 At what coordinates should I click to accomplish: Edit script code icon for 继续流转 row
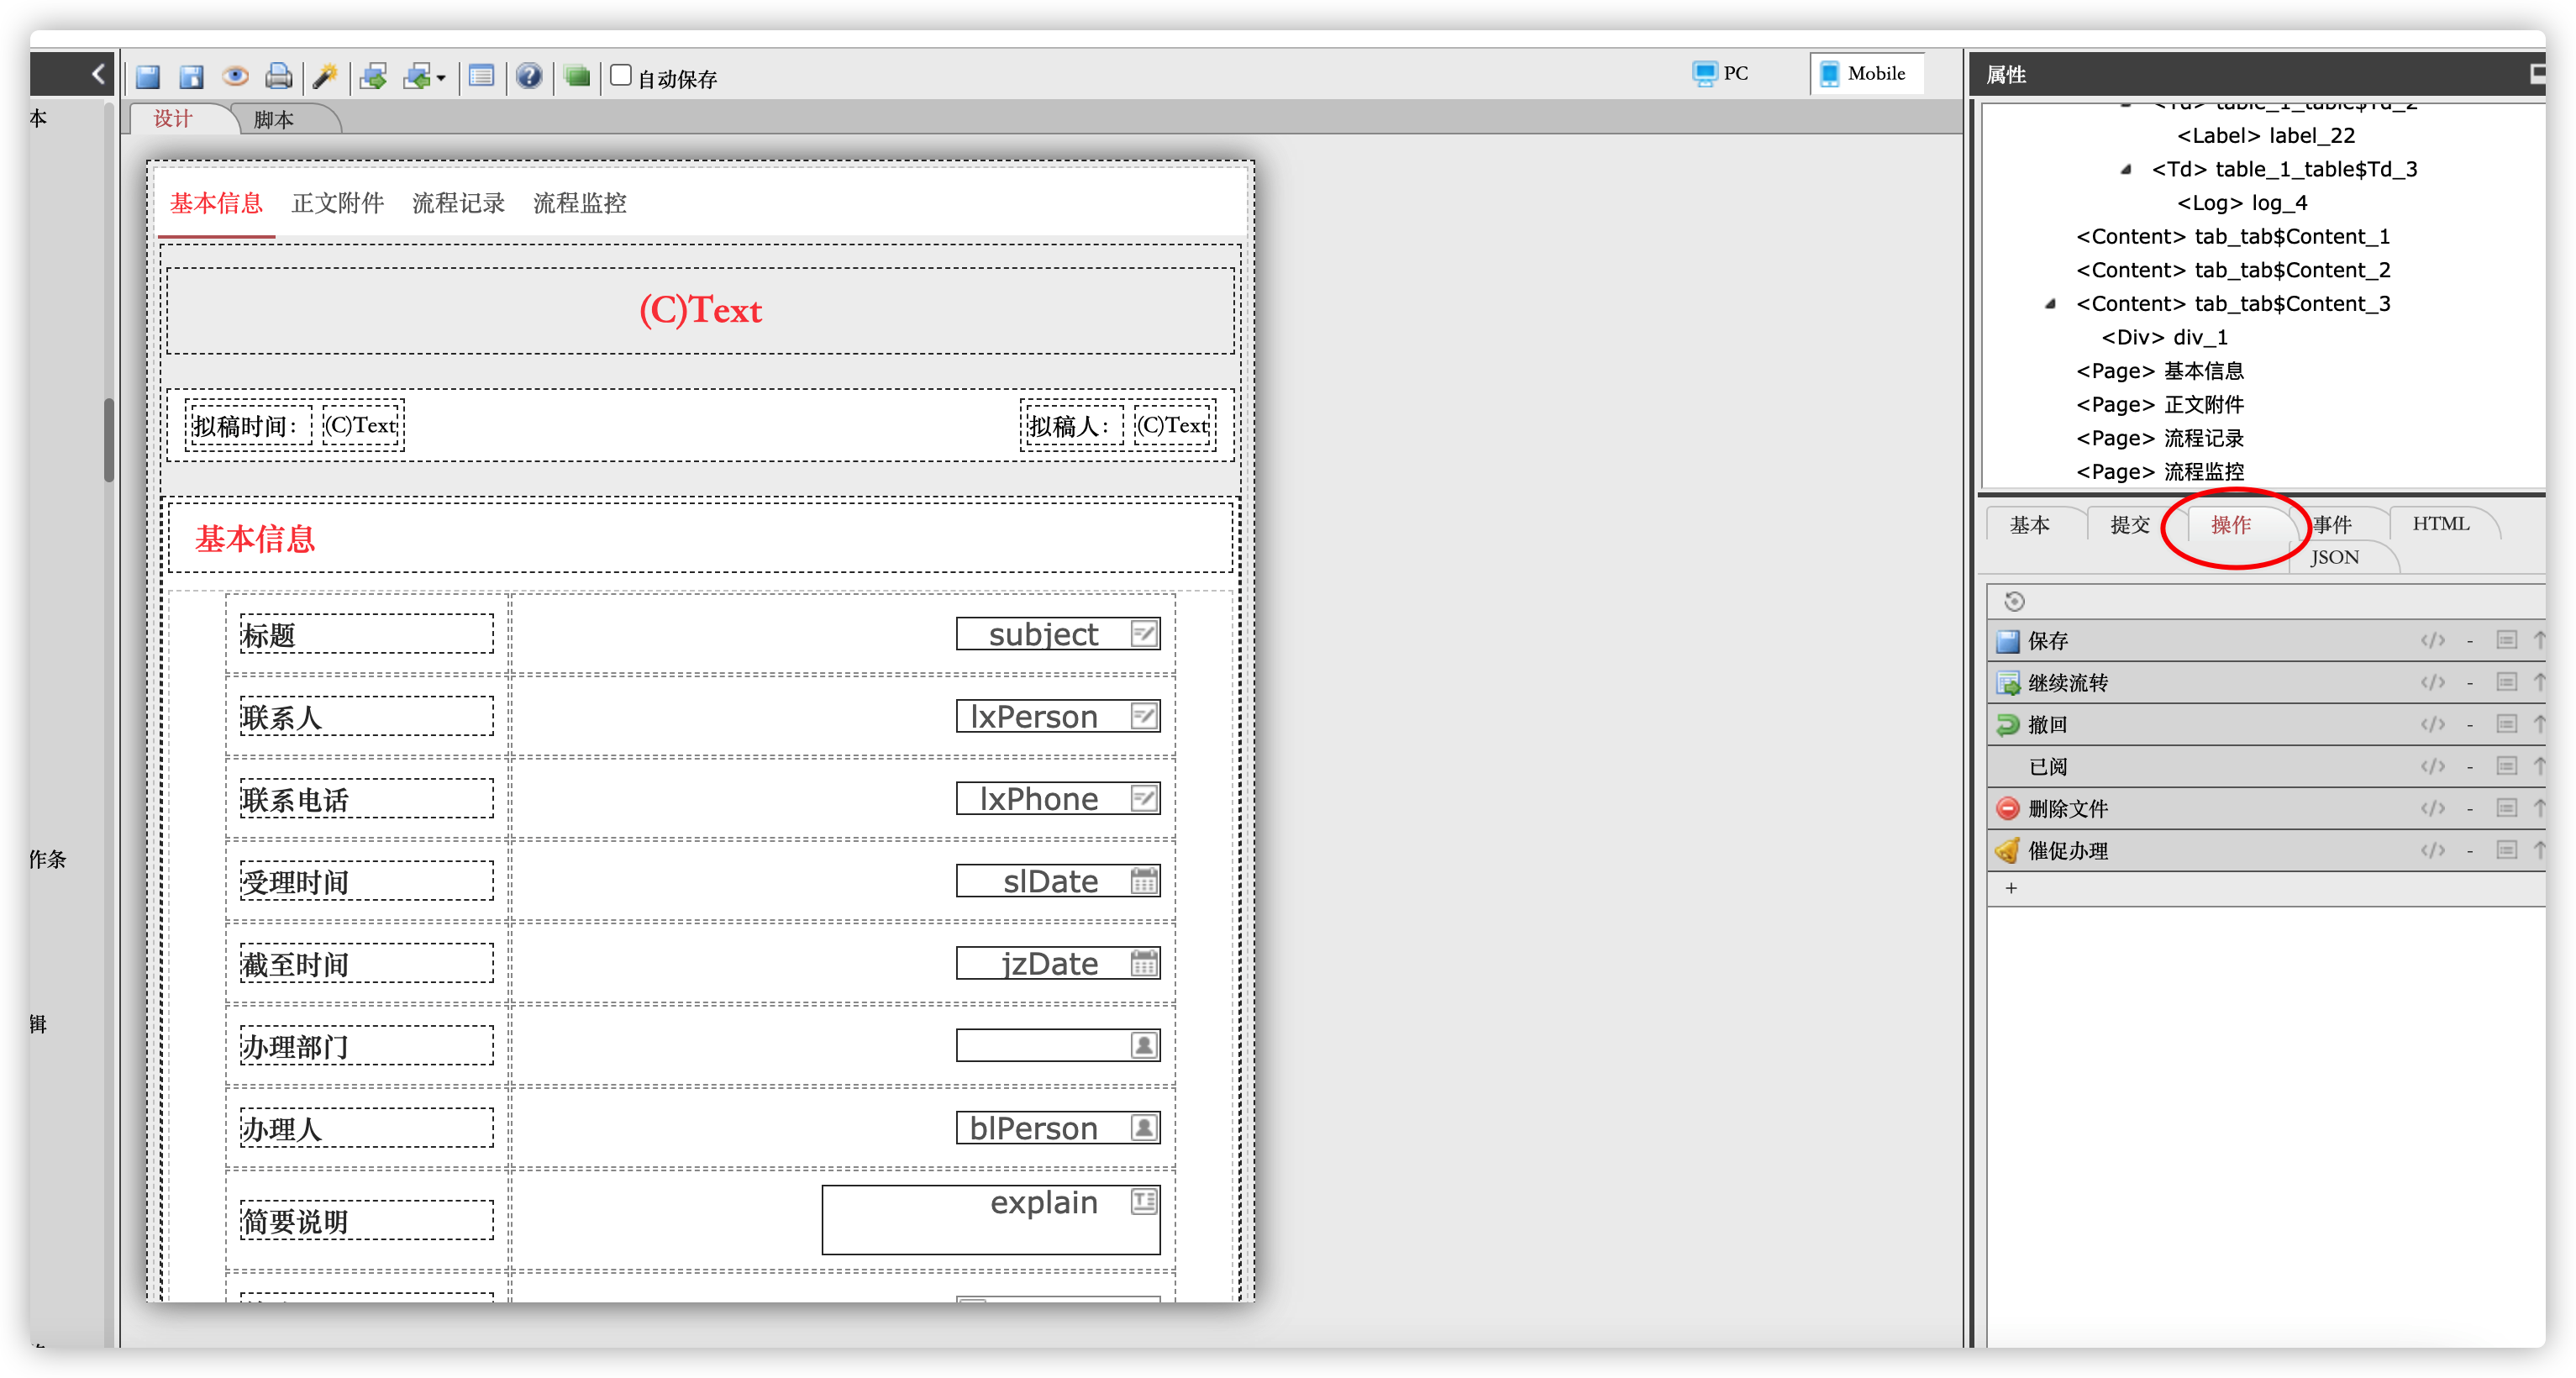(2432, 683)
